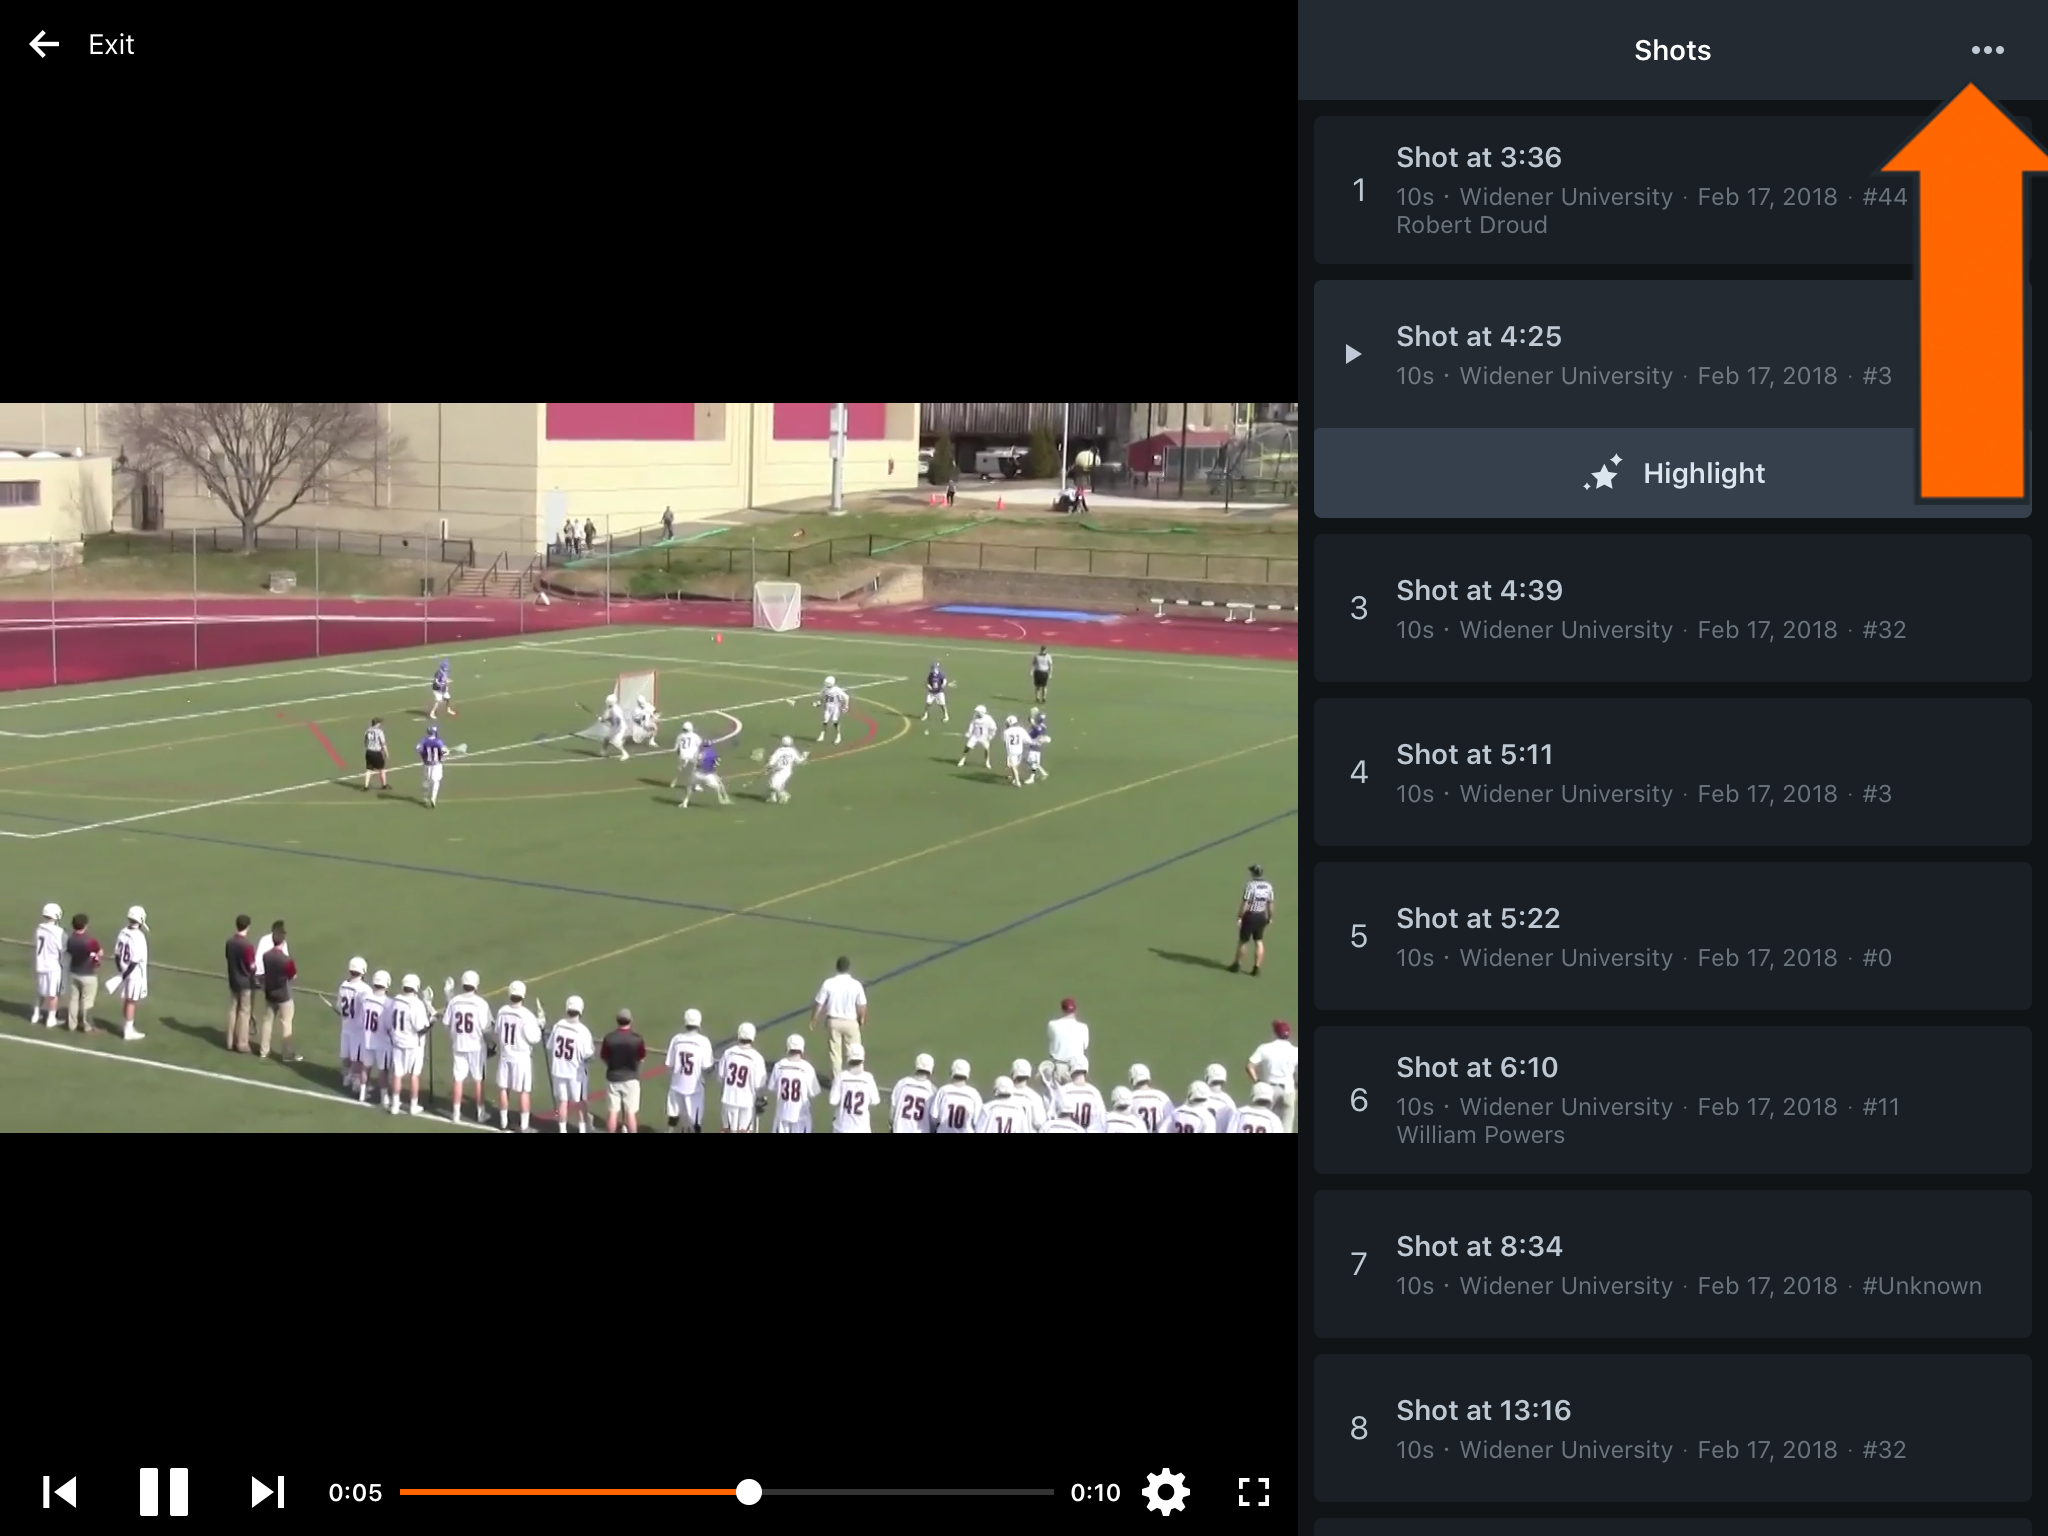This screenshot has height=1536, width=2048.
Task: Open the three-dot options menu above Shots list
Action: click(x=1987, y=50)
